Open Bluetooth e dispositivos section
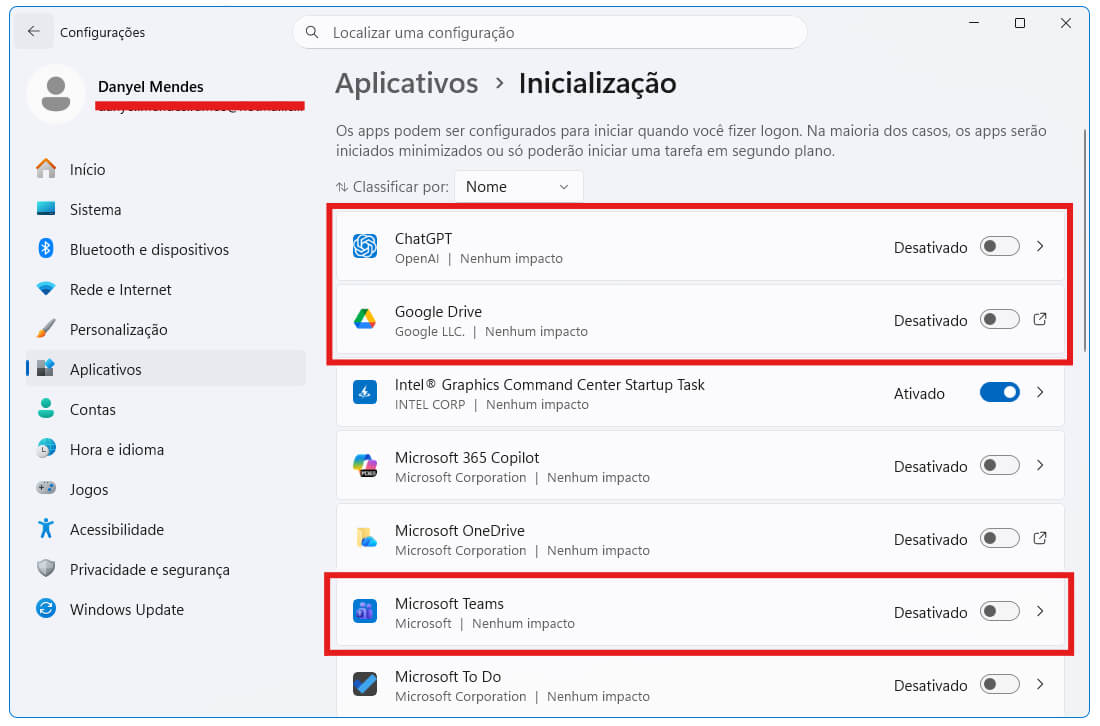 tap(166, 249)
